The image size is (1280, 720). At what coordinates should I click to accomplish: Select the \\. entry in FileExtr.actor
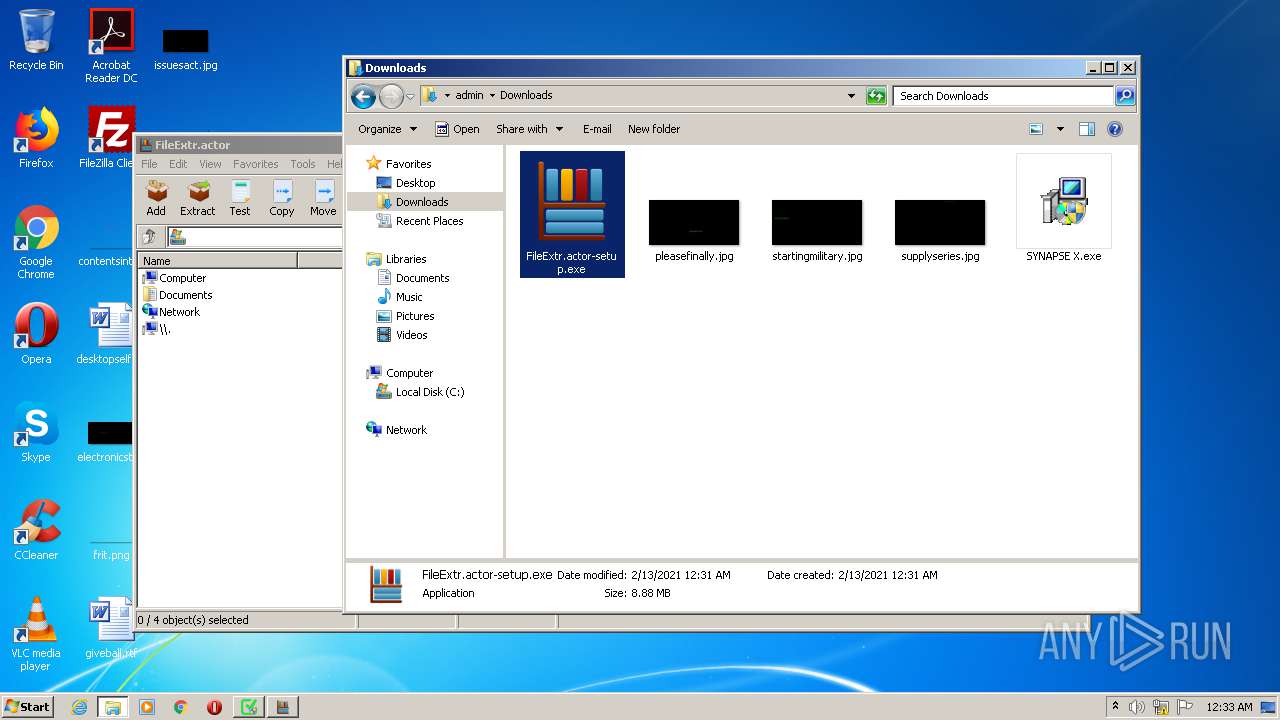coord(157,329)
